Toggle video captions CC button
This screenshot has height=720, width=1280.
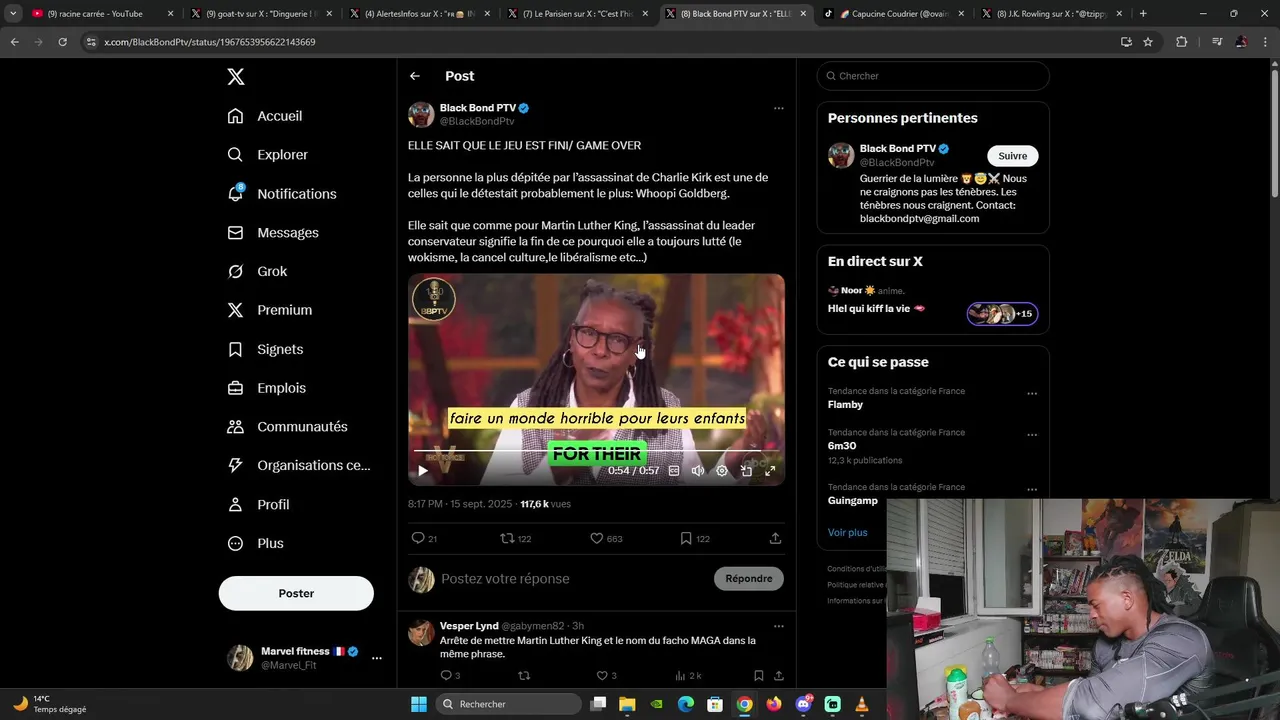click(x=674, y=470)
